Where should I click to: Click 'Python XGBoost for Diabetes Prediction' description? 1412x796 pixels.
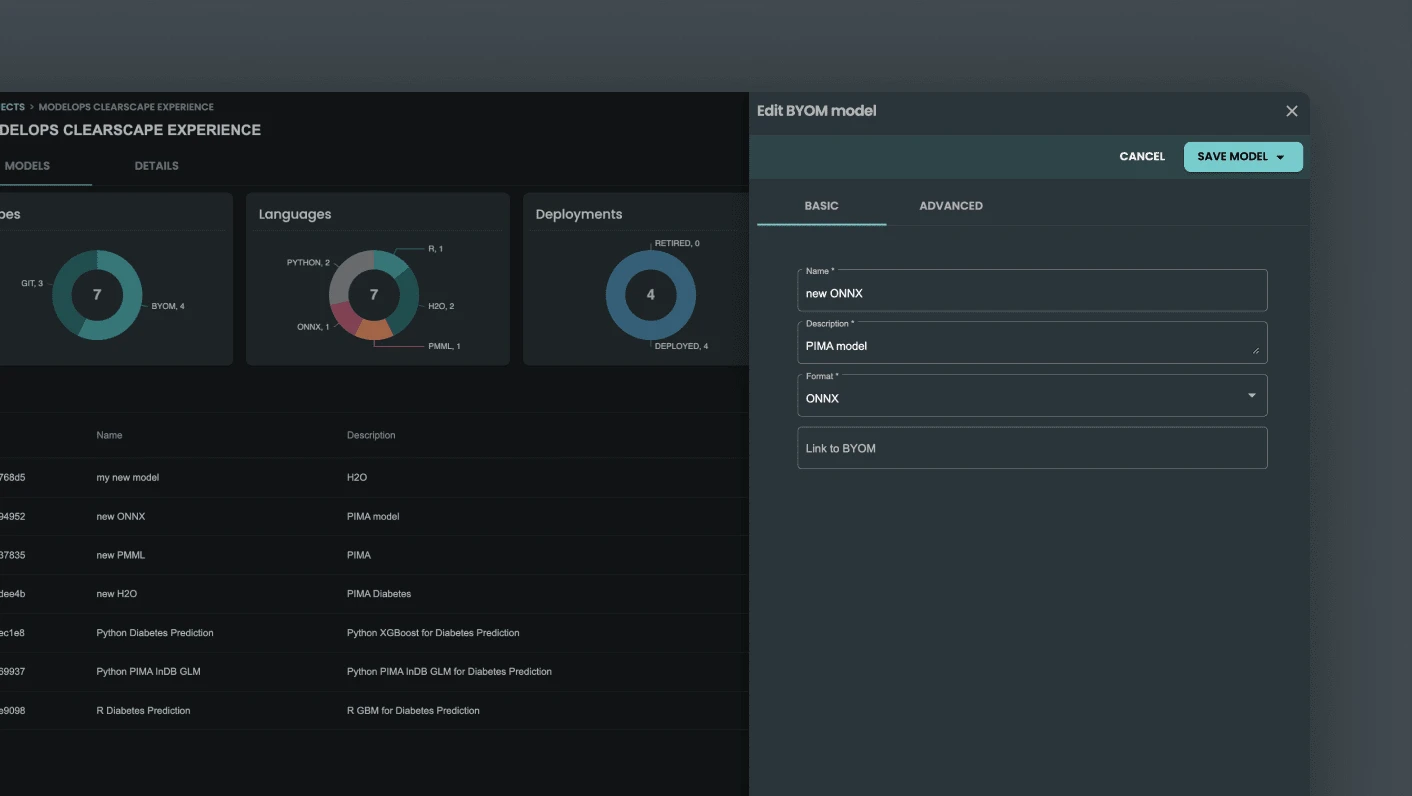(433, 633)
